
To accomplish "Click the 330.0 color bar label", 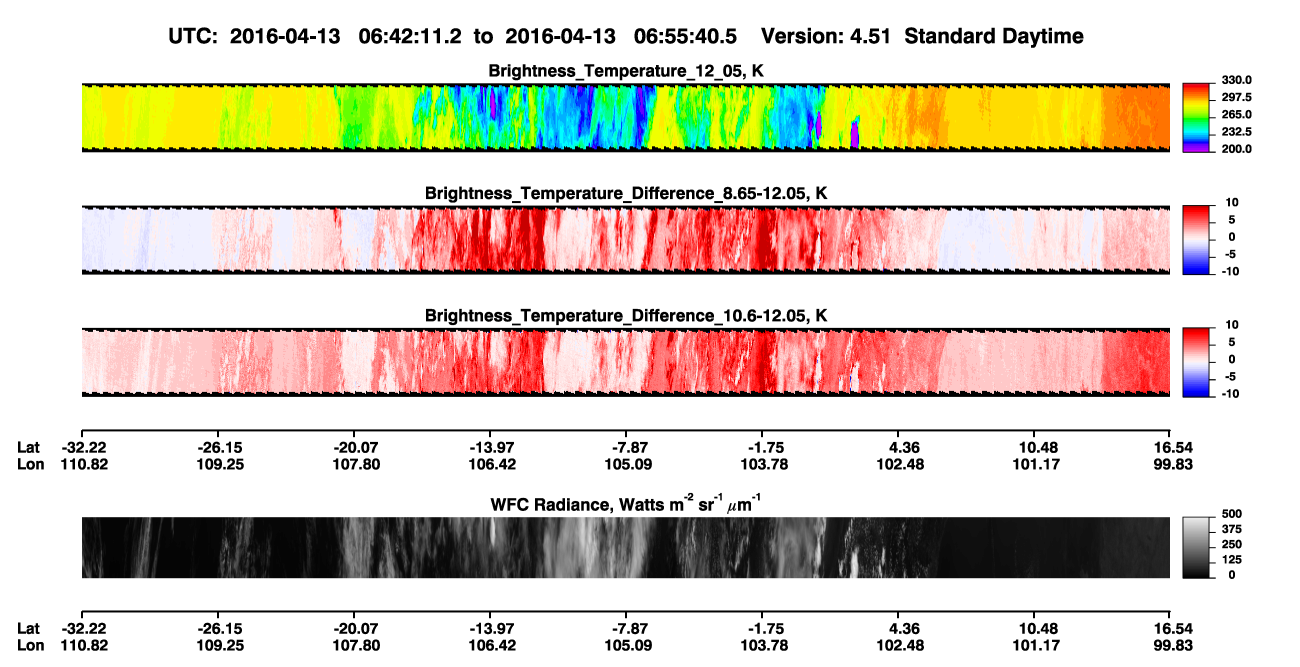I will coord(1236,80).
